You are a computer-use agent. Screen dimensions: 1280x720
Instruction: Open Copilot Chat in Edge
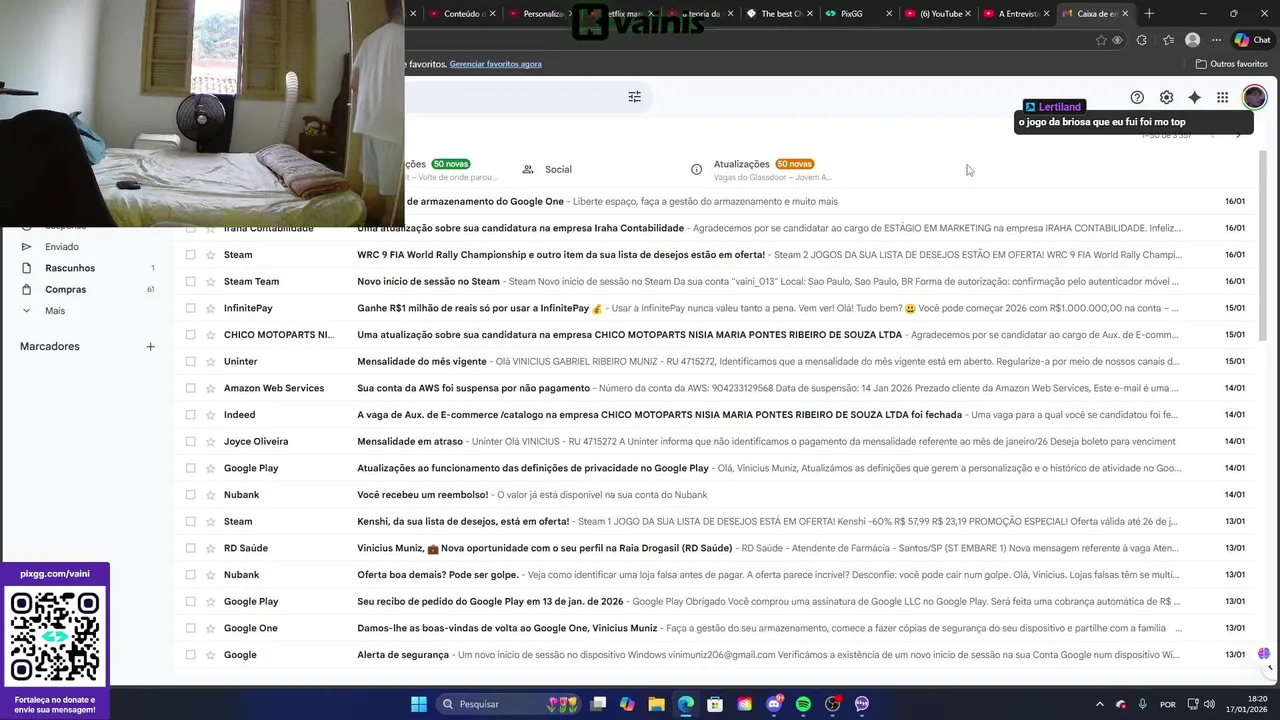click(x=1252, y=40)
